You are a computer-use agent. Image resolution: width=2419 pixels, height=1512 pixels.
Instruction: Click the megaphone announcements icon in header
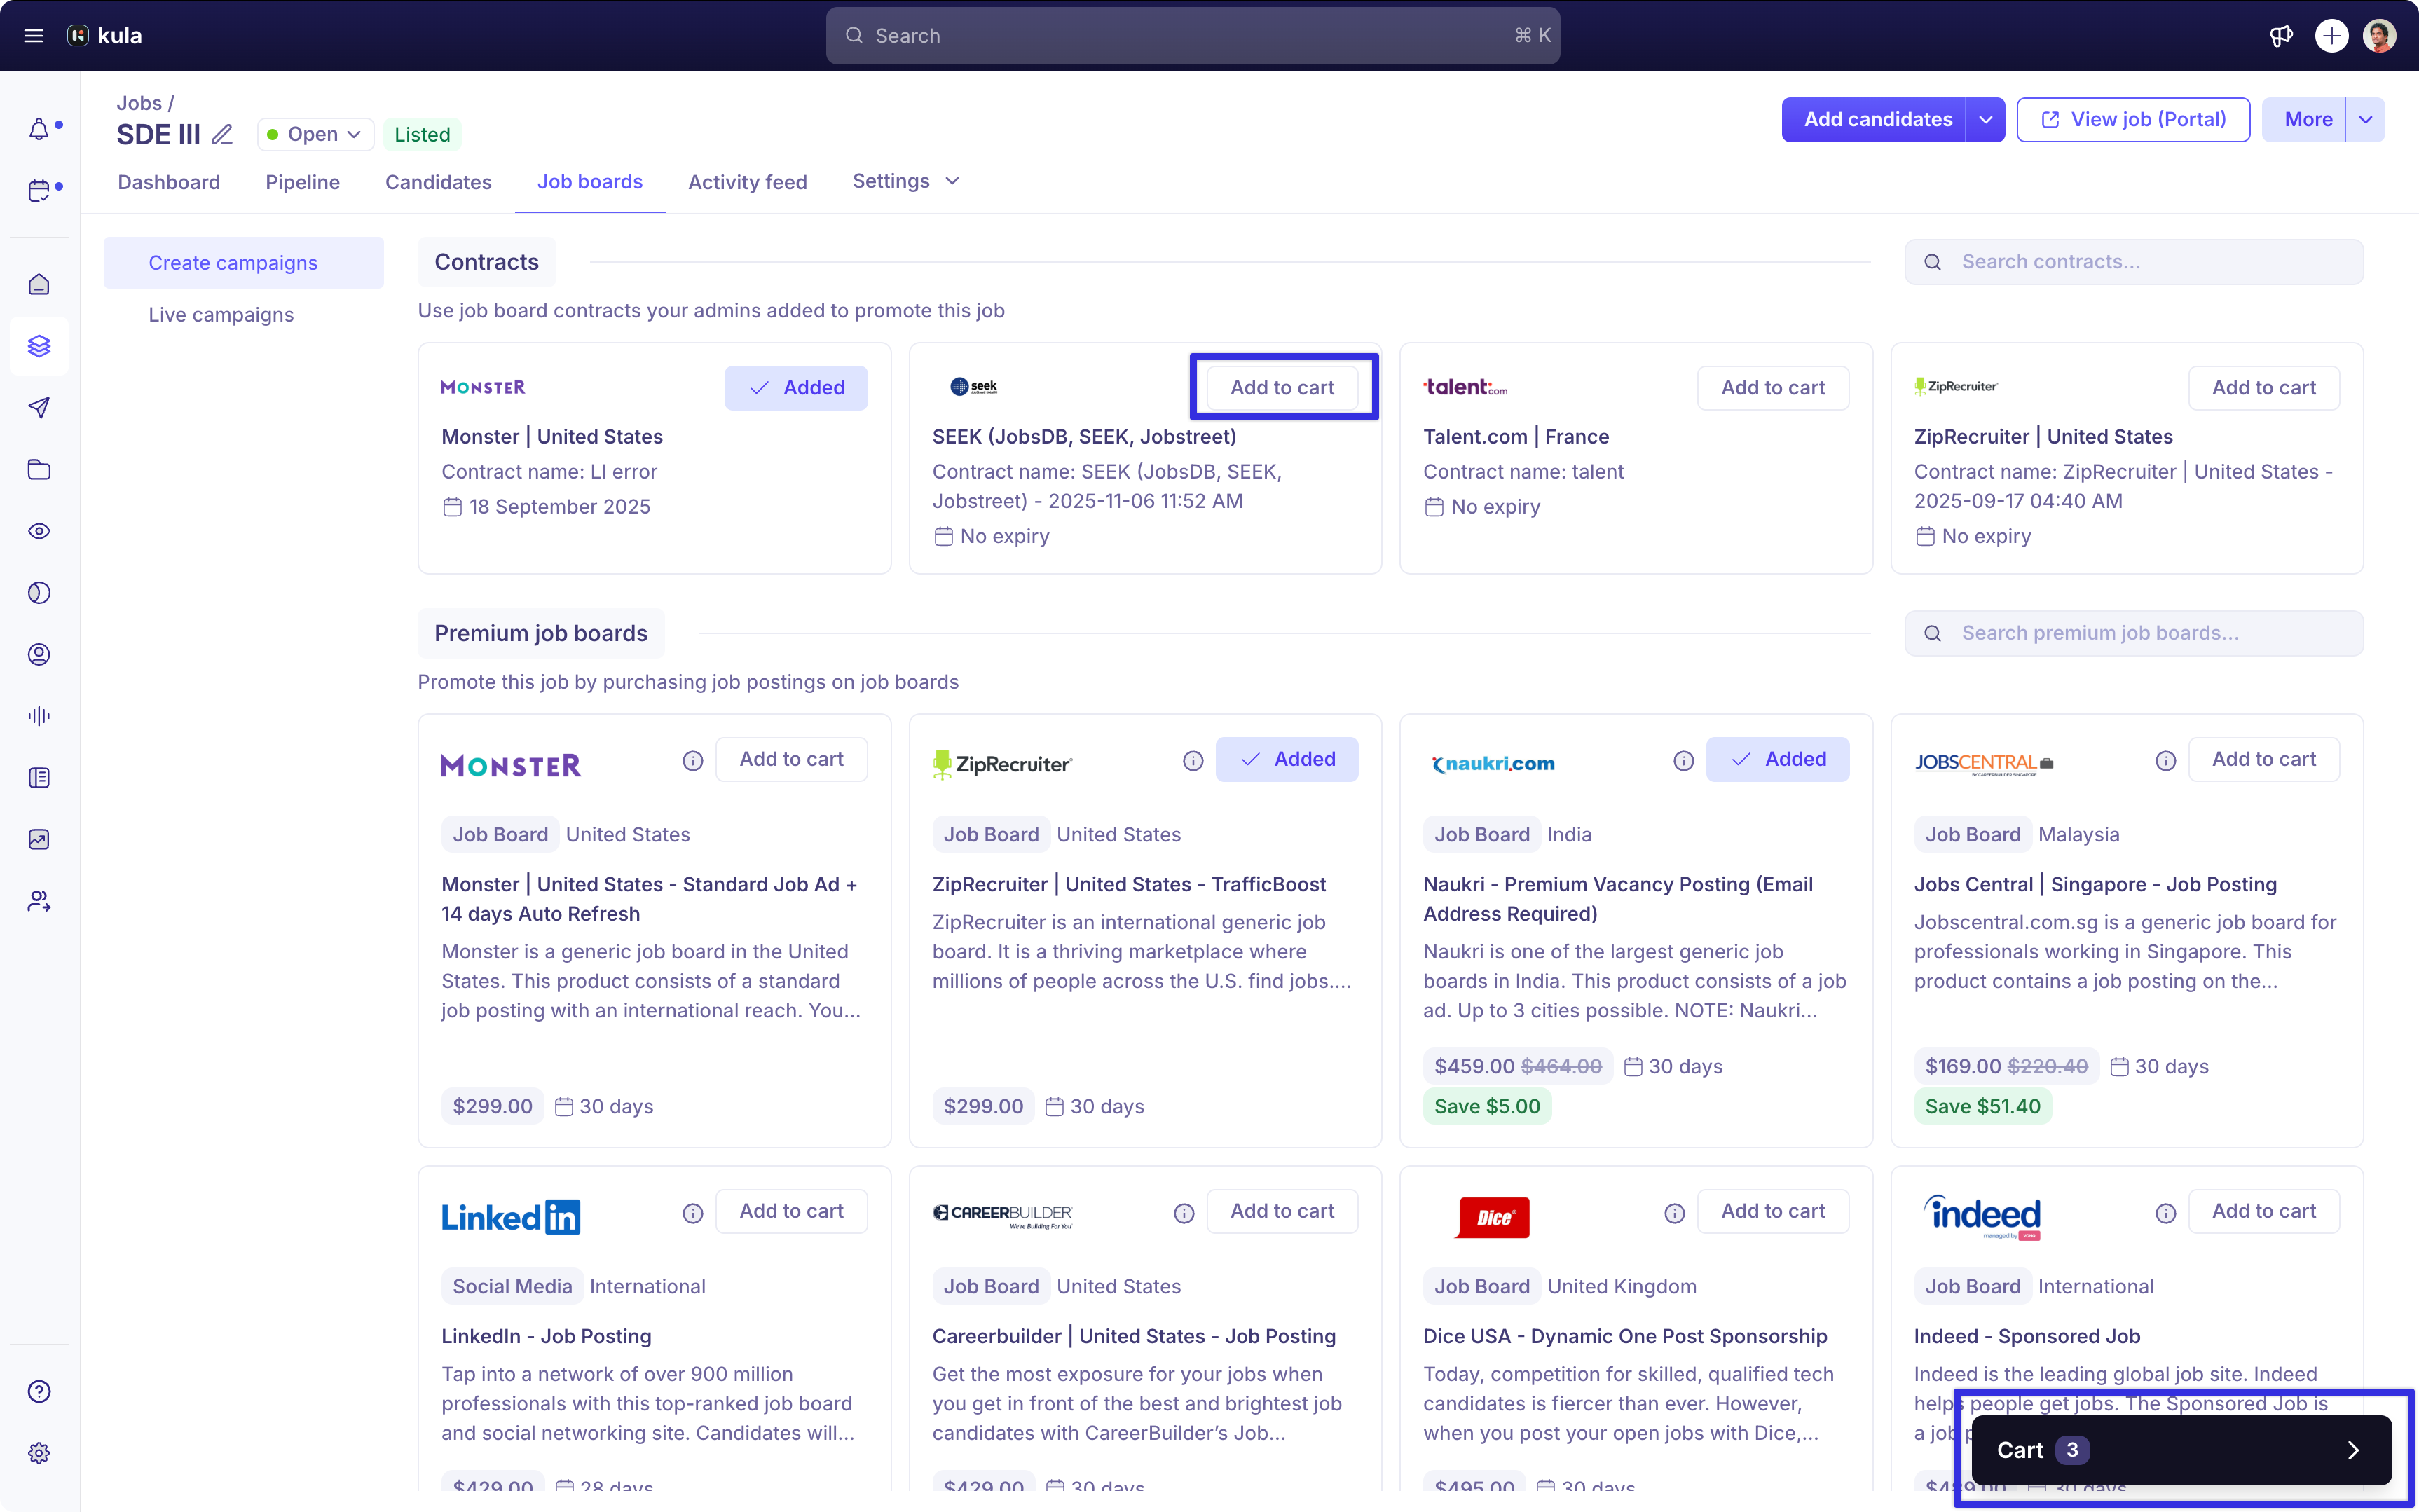tap(2281, 36)
